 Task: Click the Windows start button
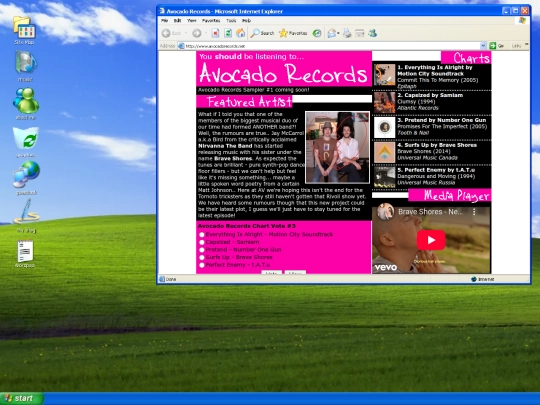(22, 398)
